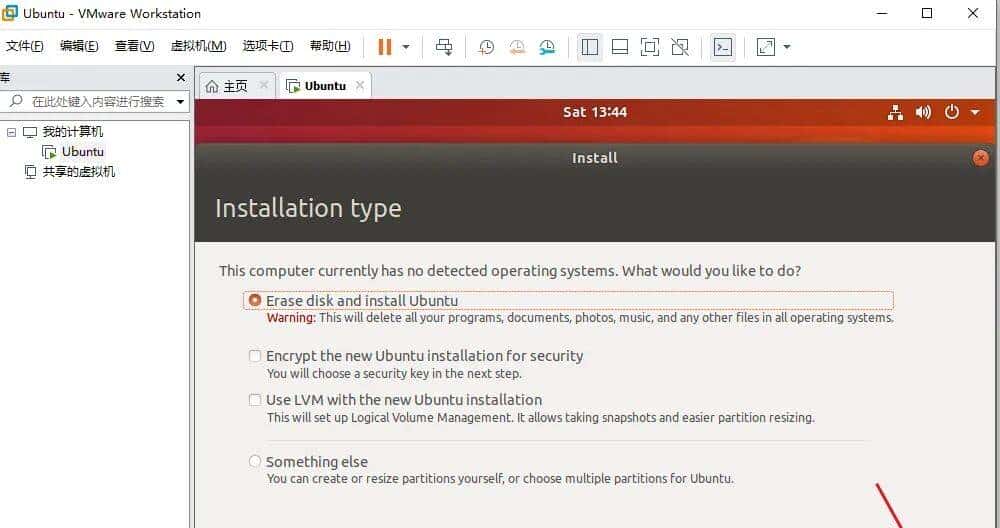Open the console view icon

click(723, 47)
